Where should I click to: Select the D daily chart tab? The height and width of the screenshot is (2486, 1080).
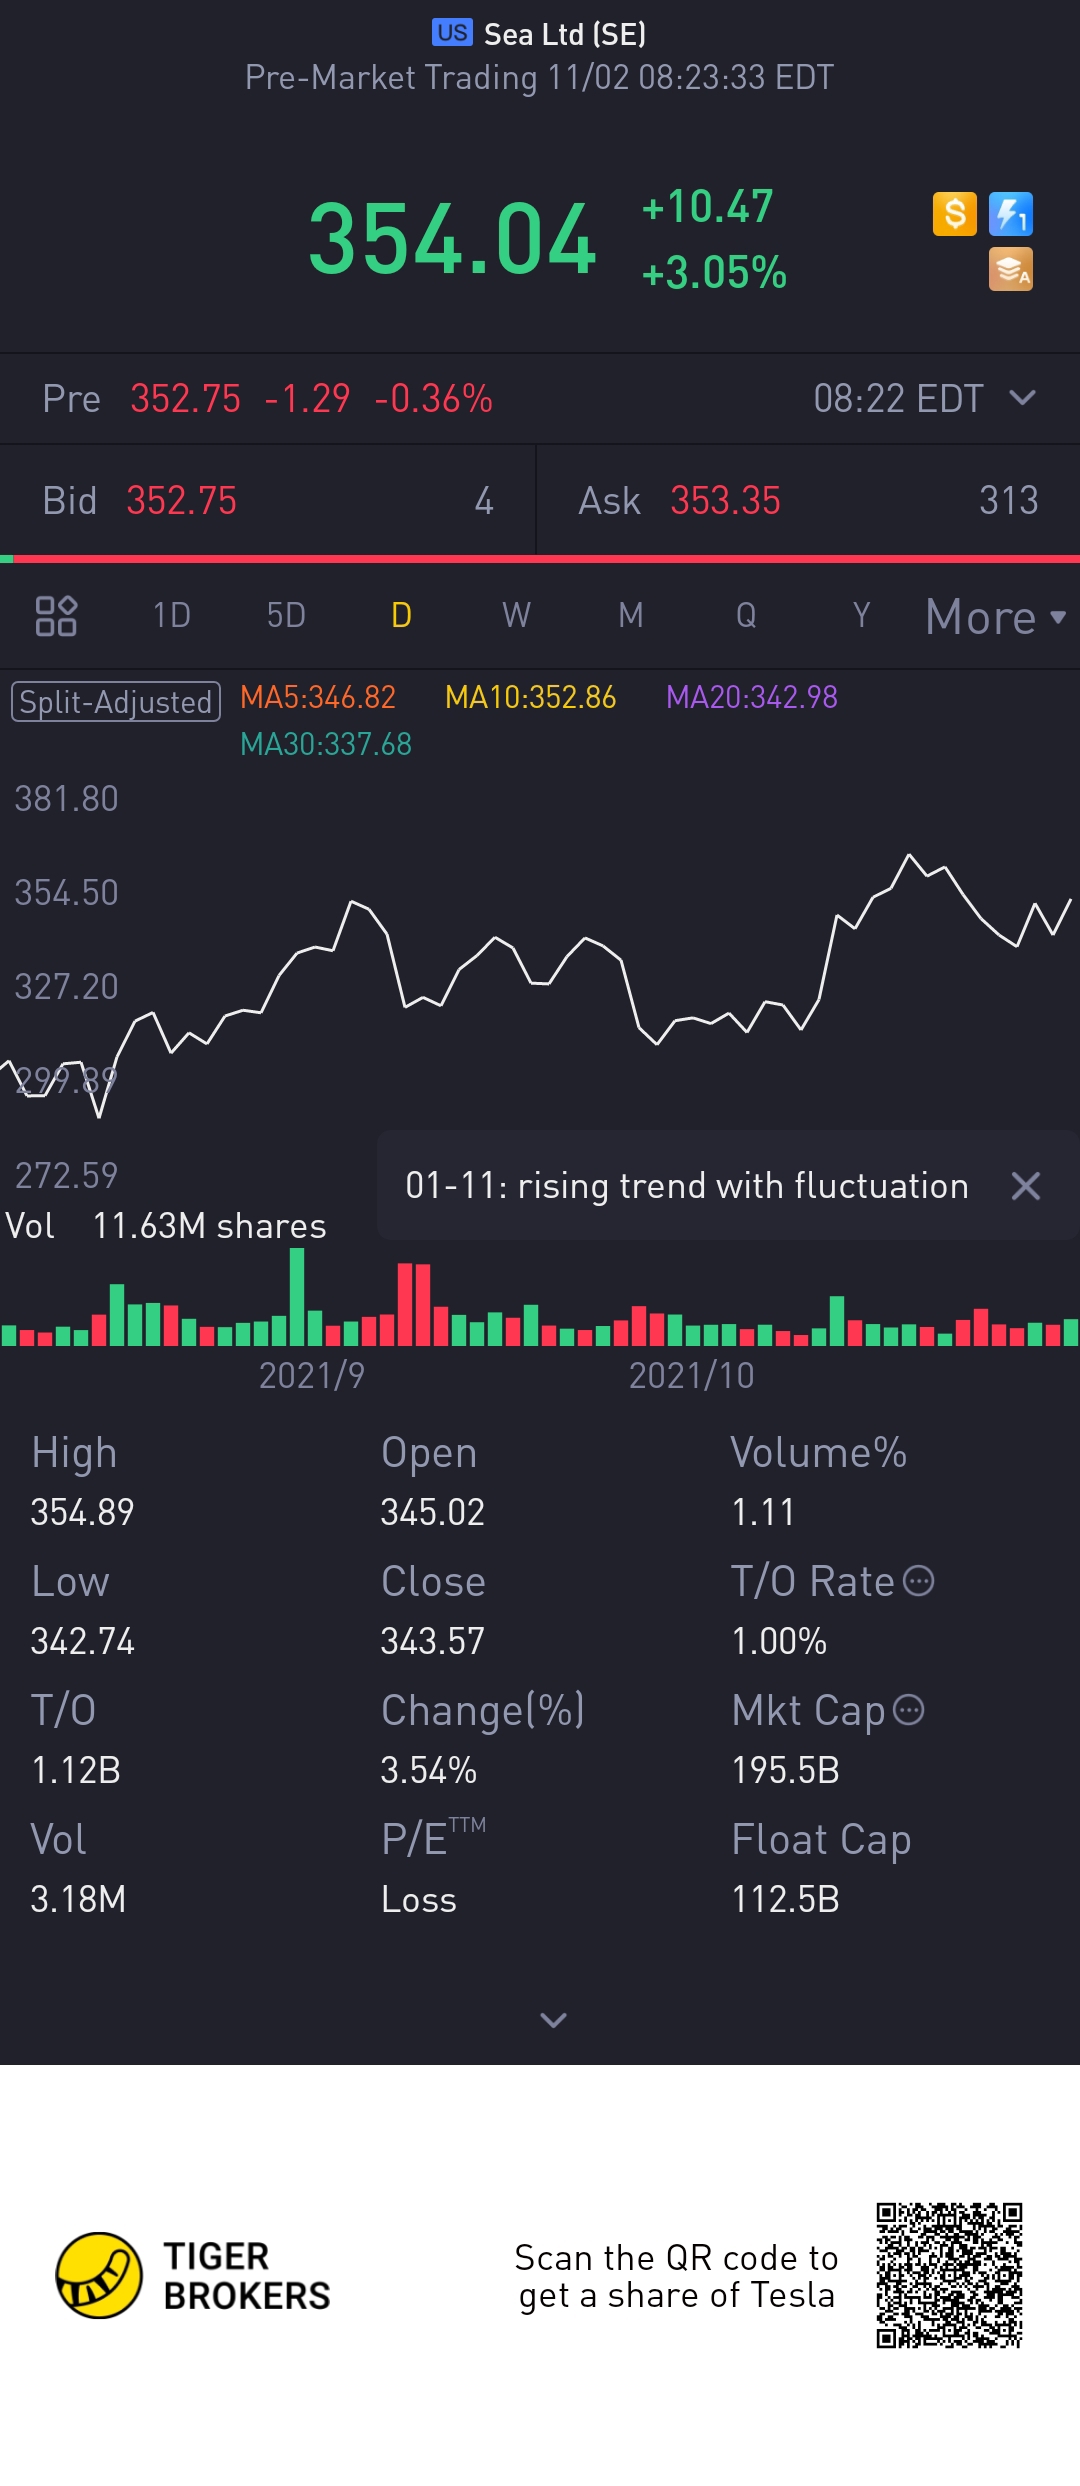401,615
